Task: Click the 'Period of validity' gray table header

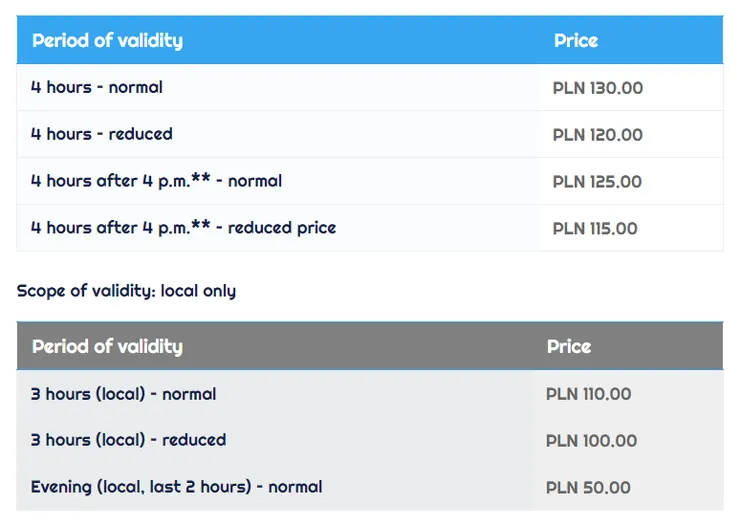Action: point(107,347)
